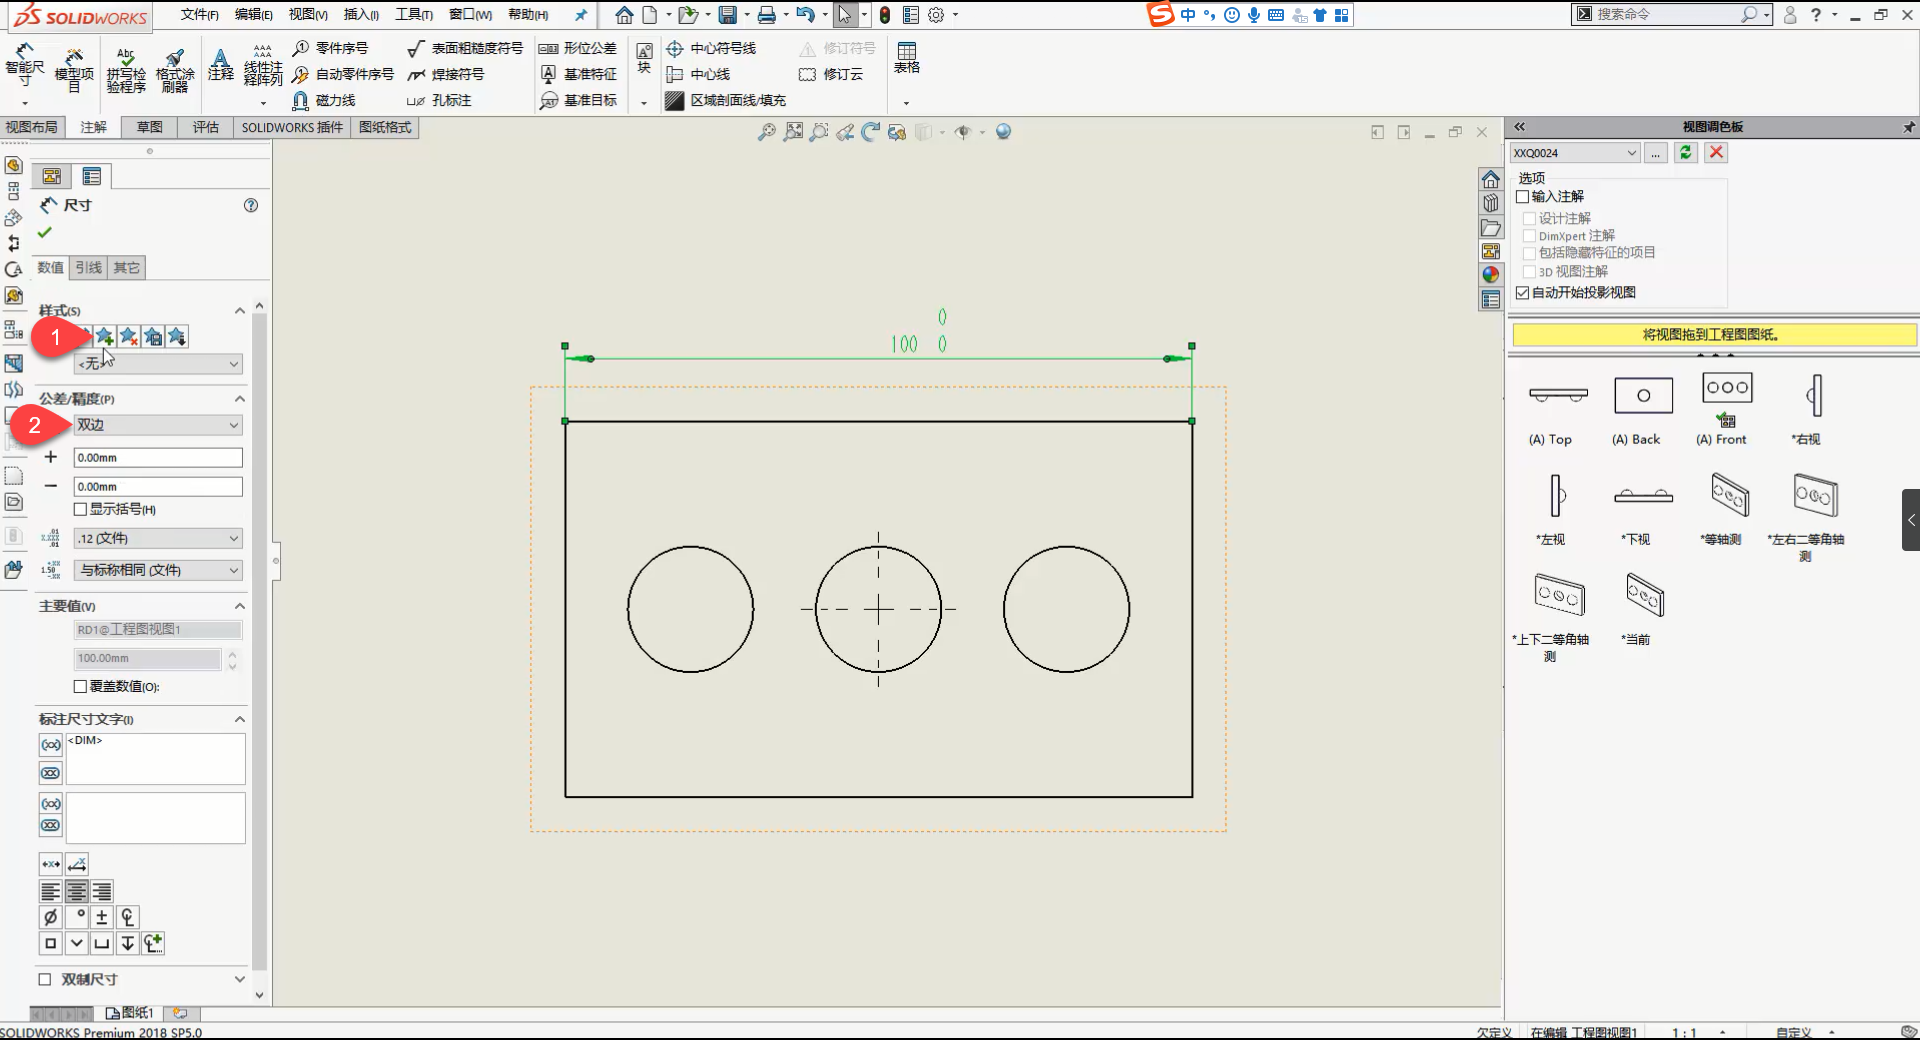Viewport: 1920px width, 1040px height.
Task: Insert a Surface Finish symbol
Action: pos(465,48)
